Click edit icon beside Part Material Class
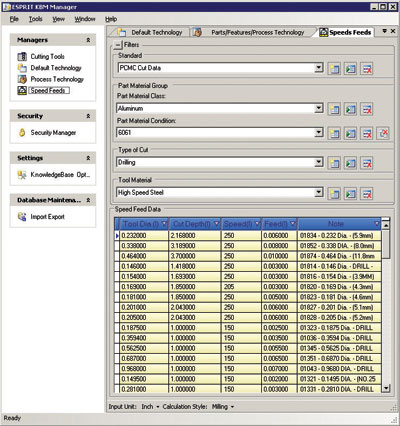Viewport: 400px width, 426px height. point(350,109)
